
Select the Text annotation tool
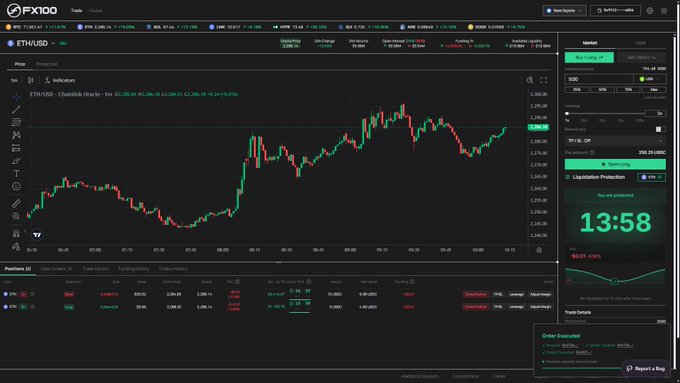pyautogui.click(x=16, y=173)
